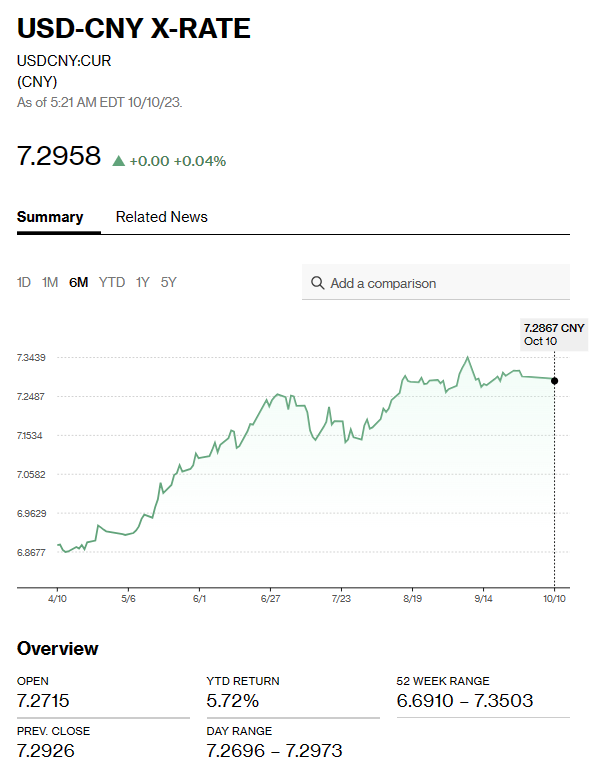Set chart range to 5Y

(169, 282)
